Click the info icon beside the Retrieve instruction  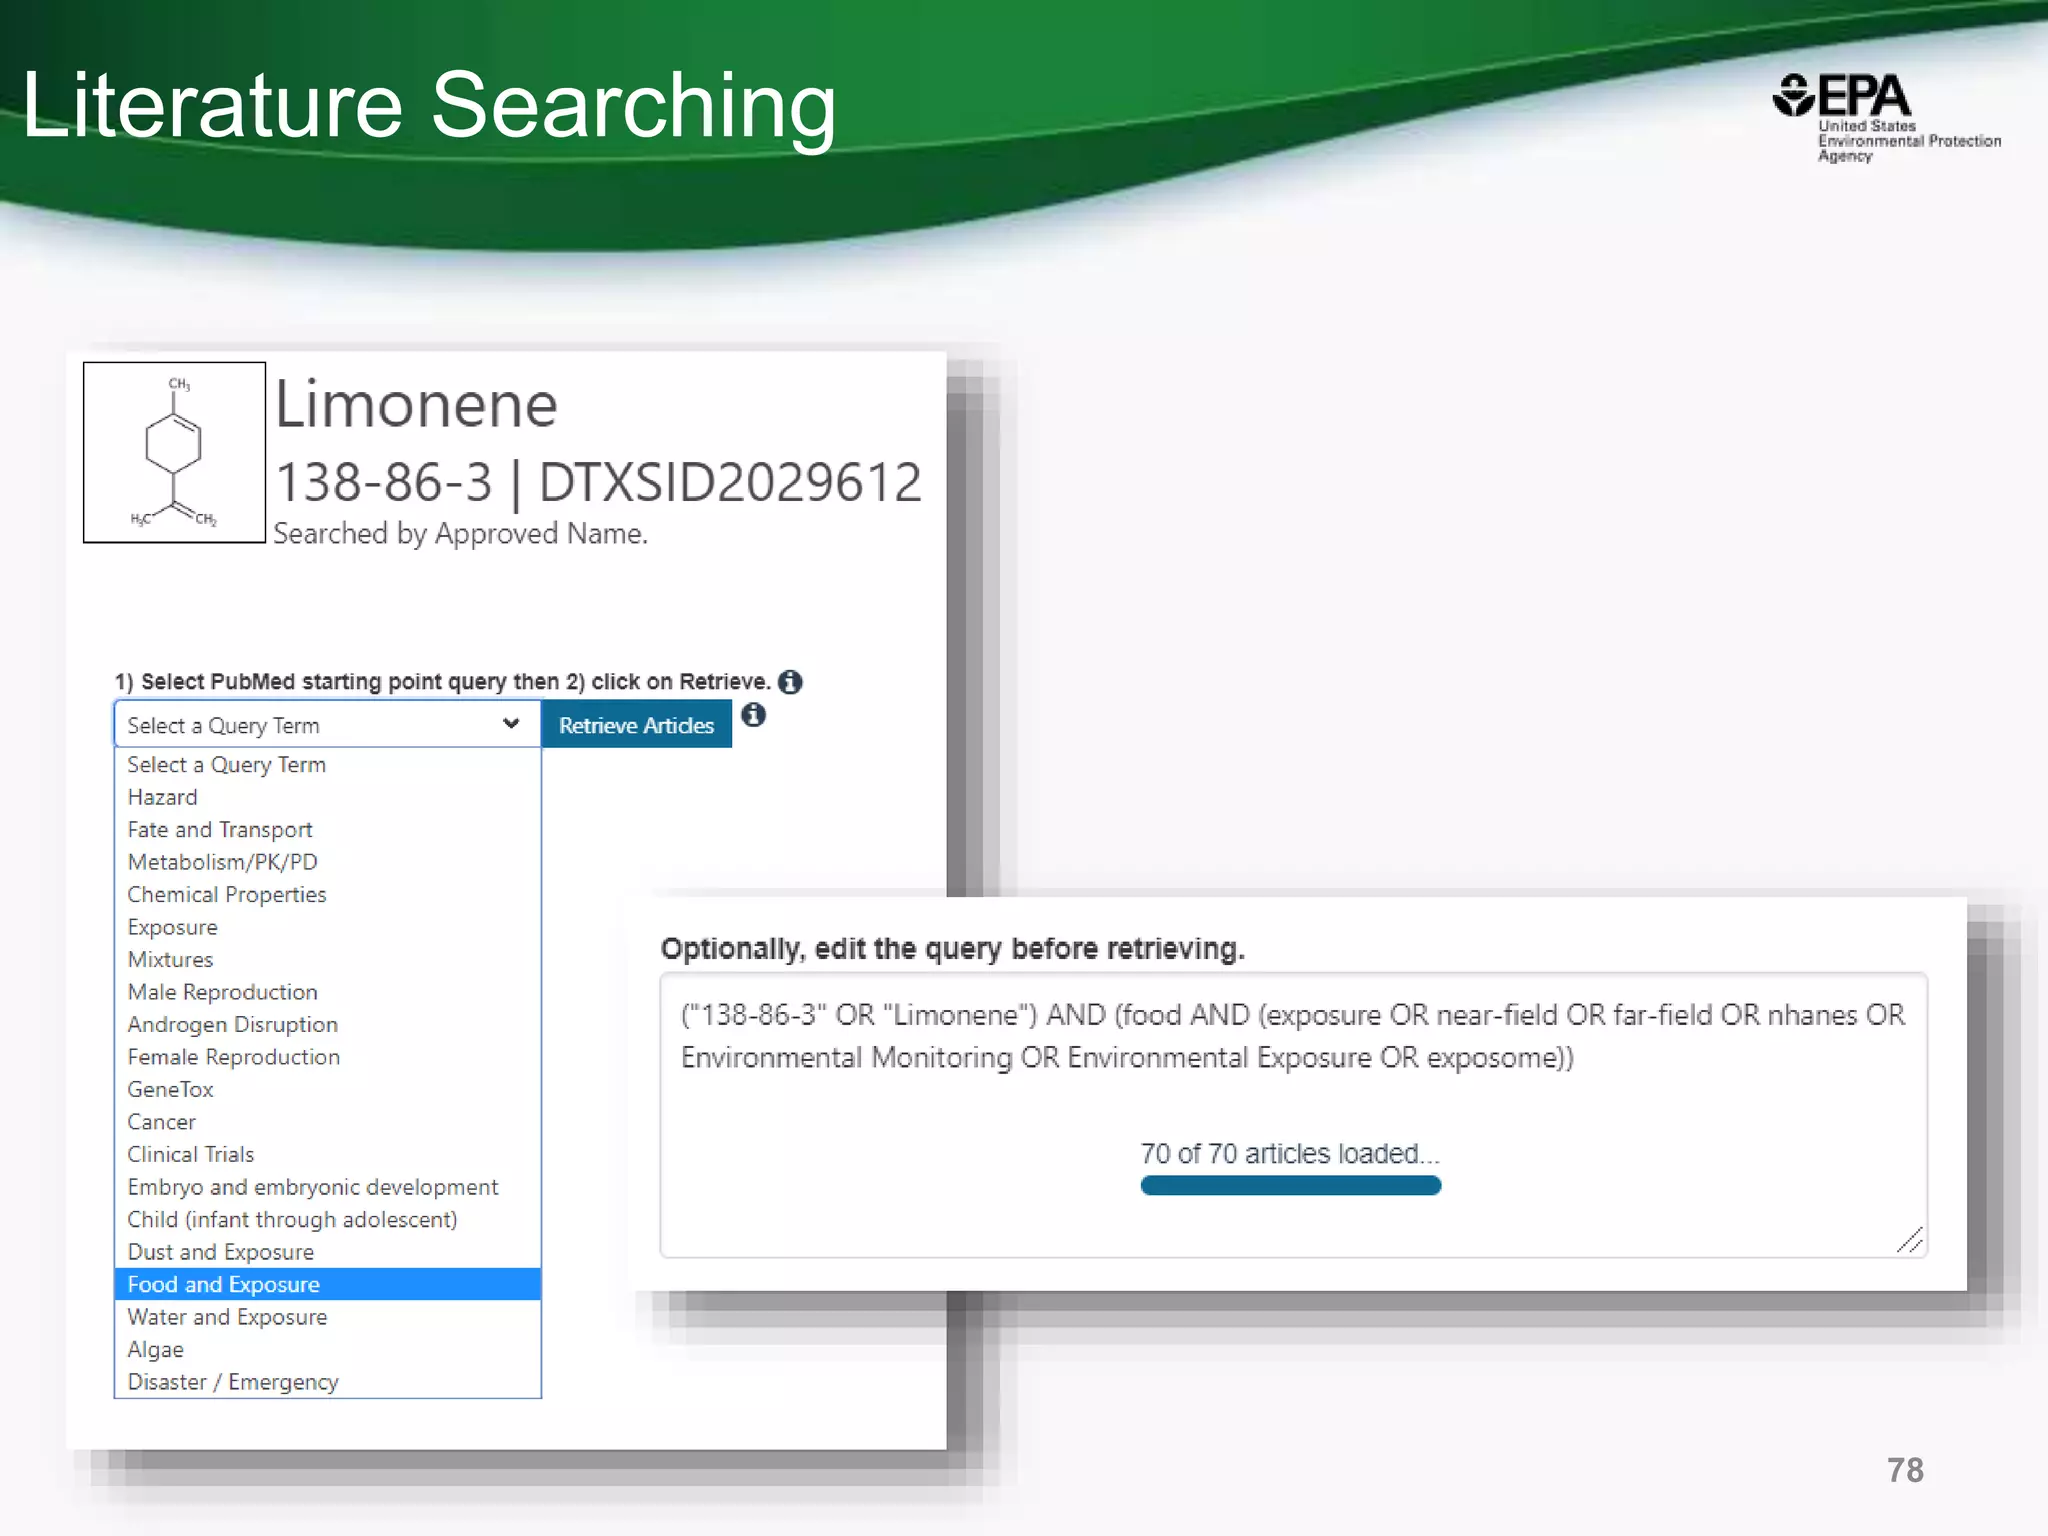click(x=790, y=682)
